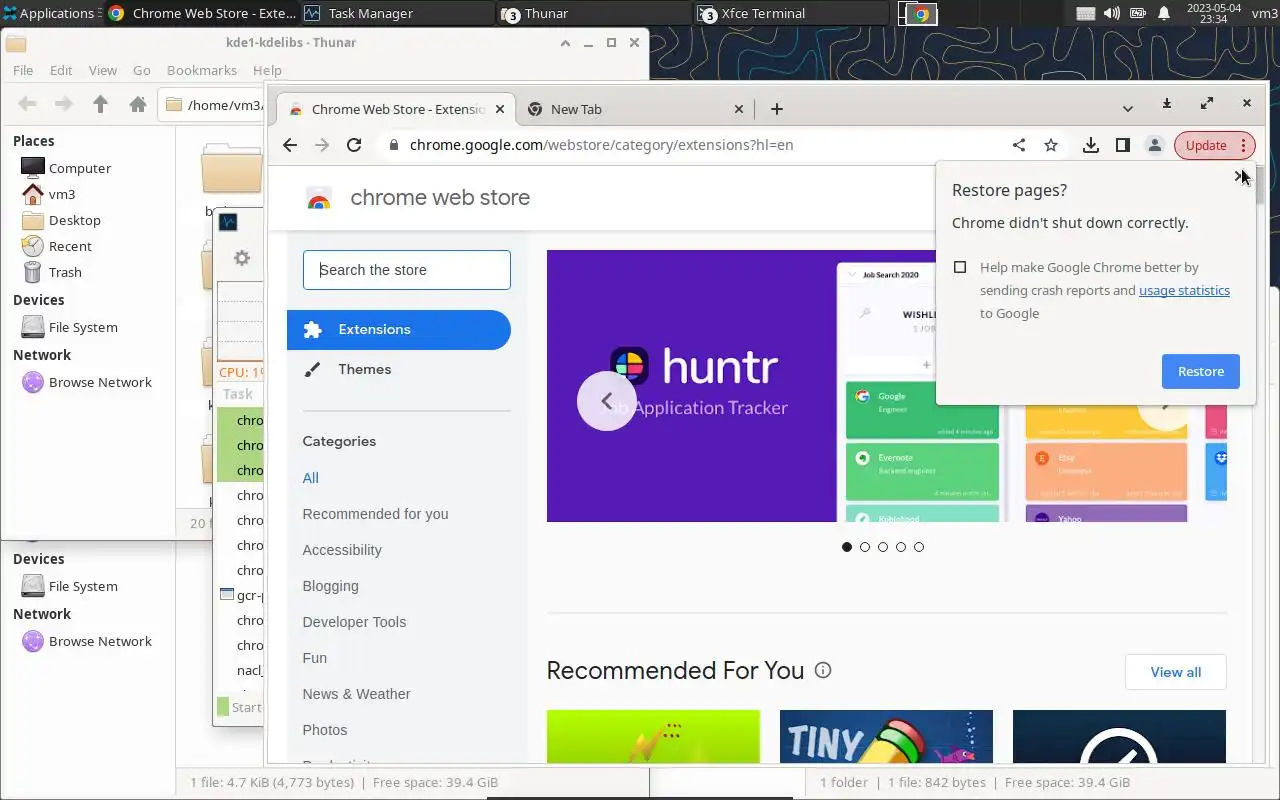
Task: Select the first carousel dot
Action: [847, 547]
